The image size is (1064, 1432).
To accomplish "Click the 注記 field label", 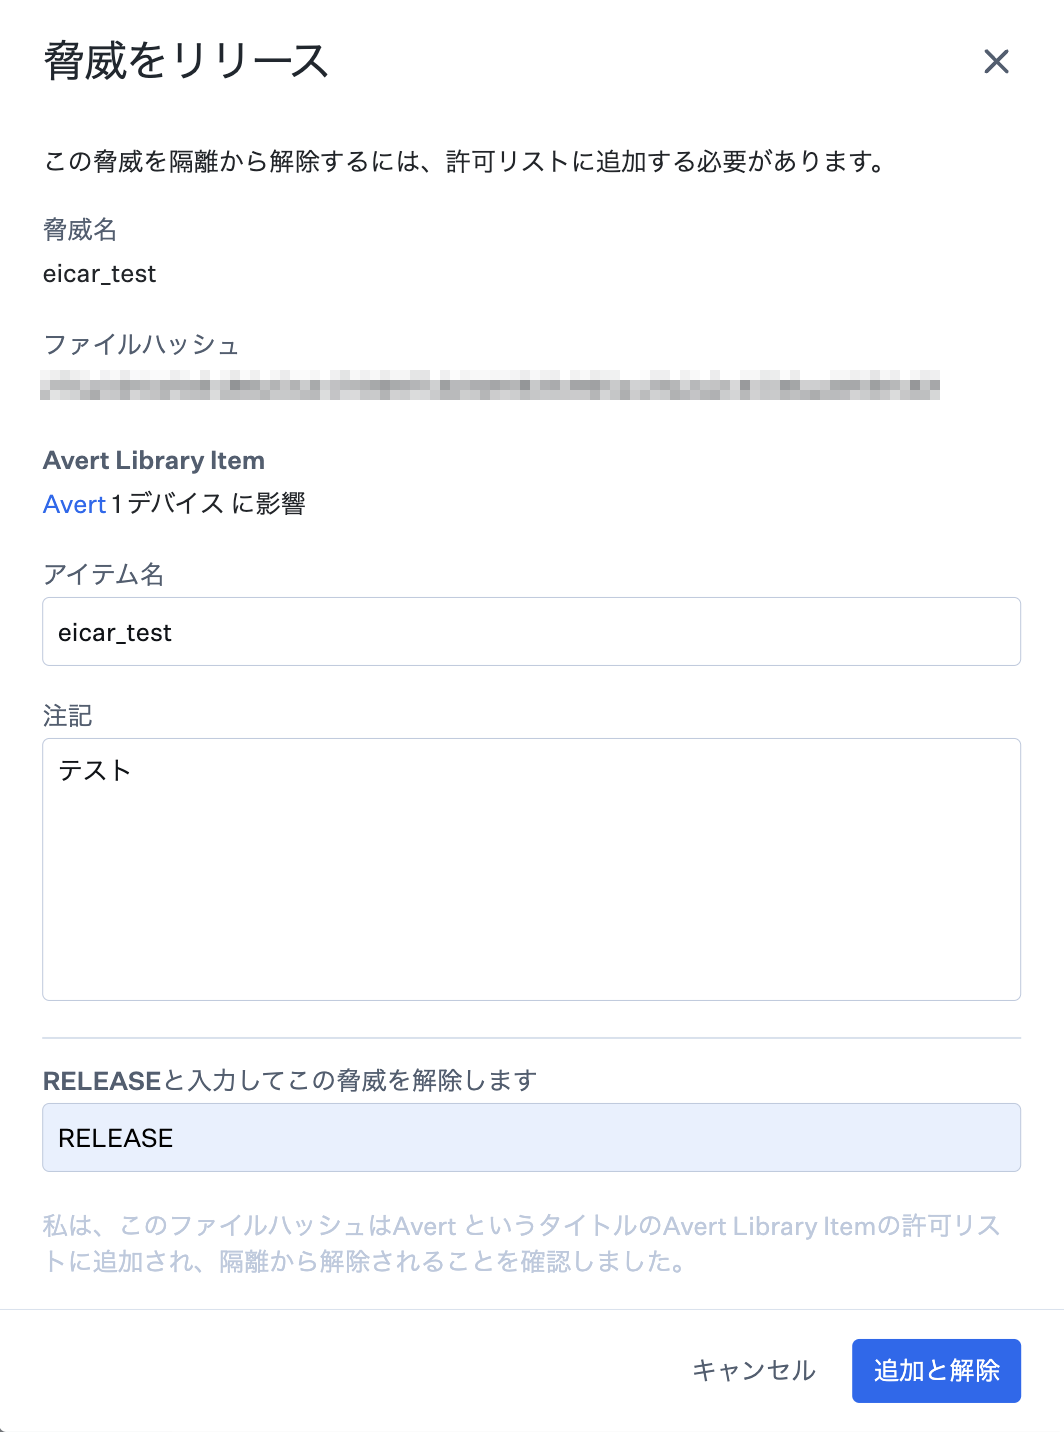I will 68,715.
